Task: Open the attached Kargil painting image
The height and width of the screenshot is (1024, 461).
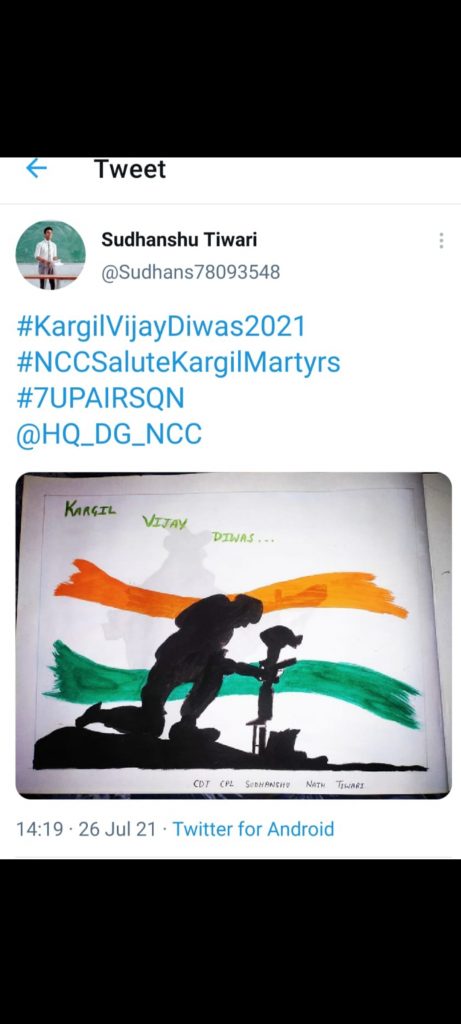Action: pos(233,635)
